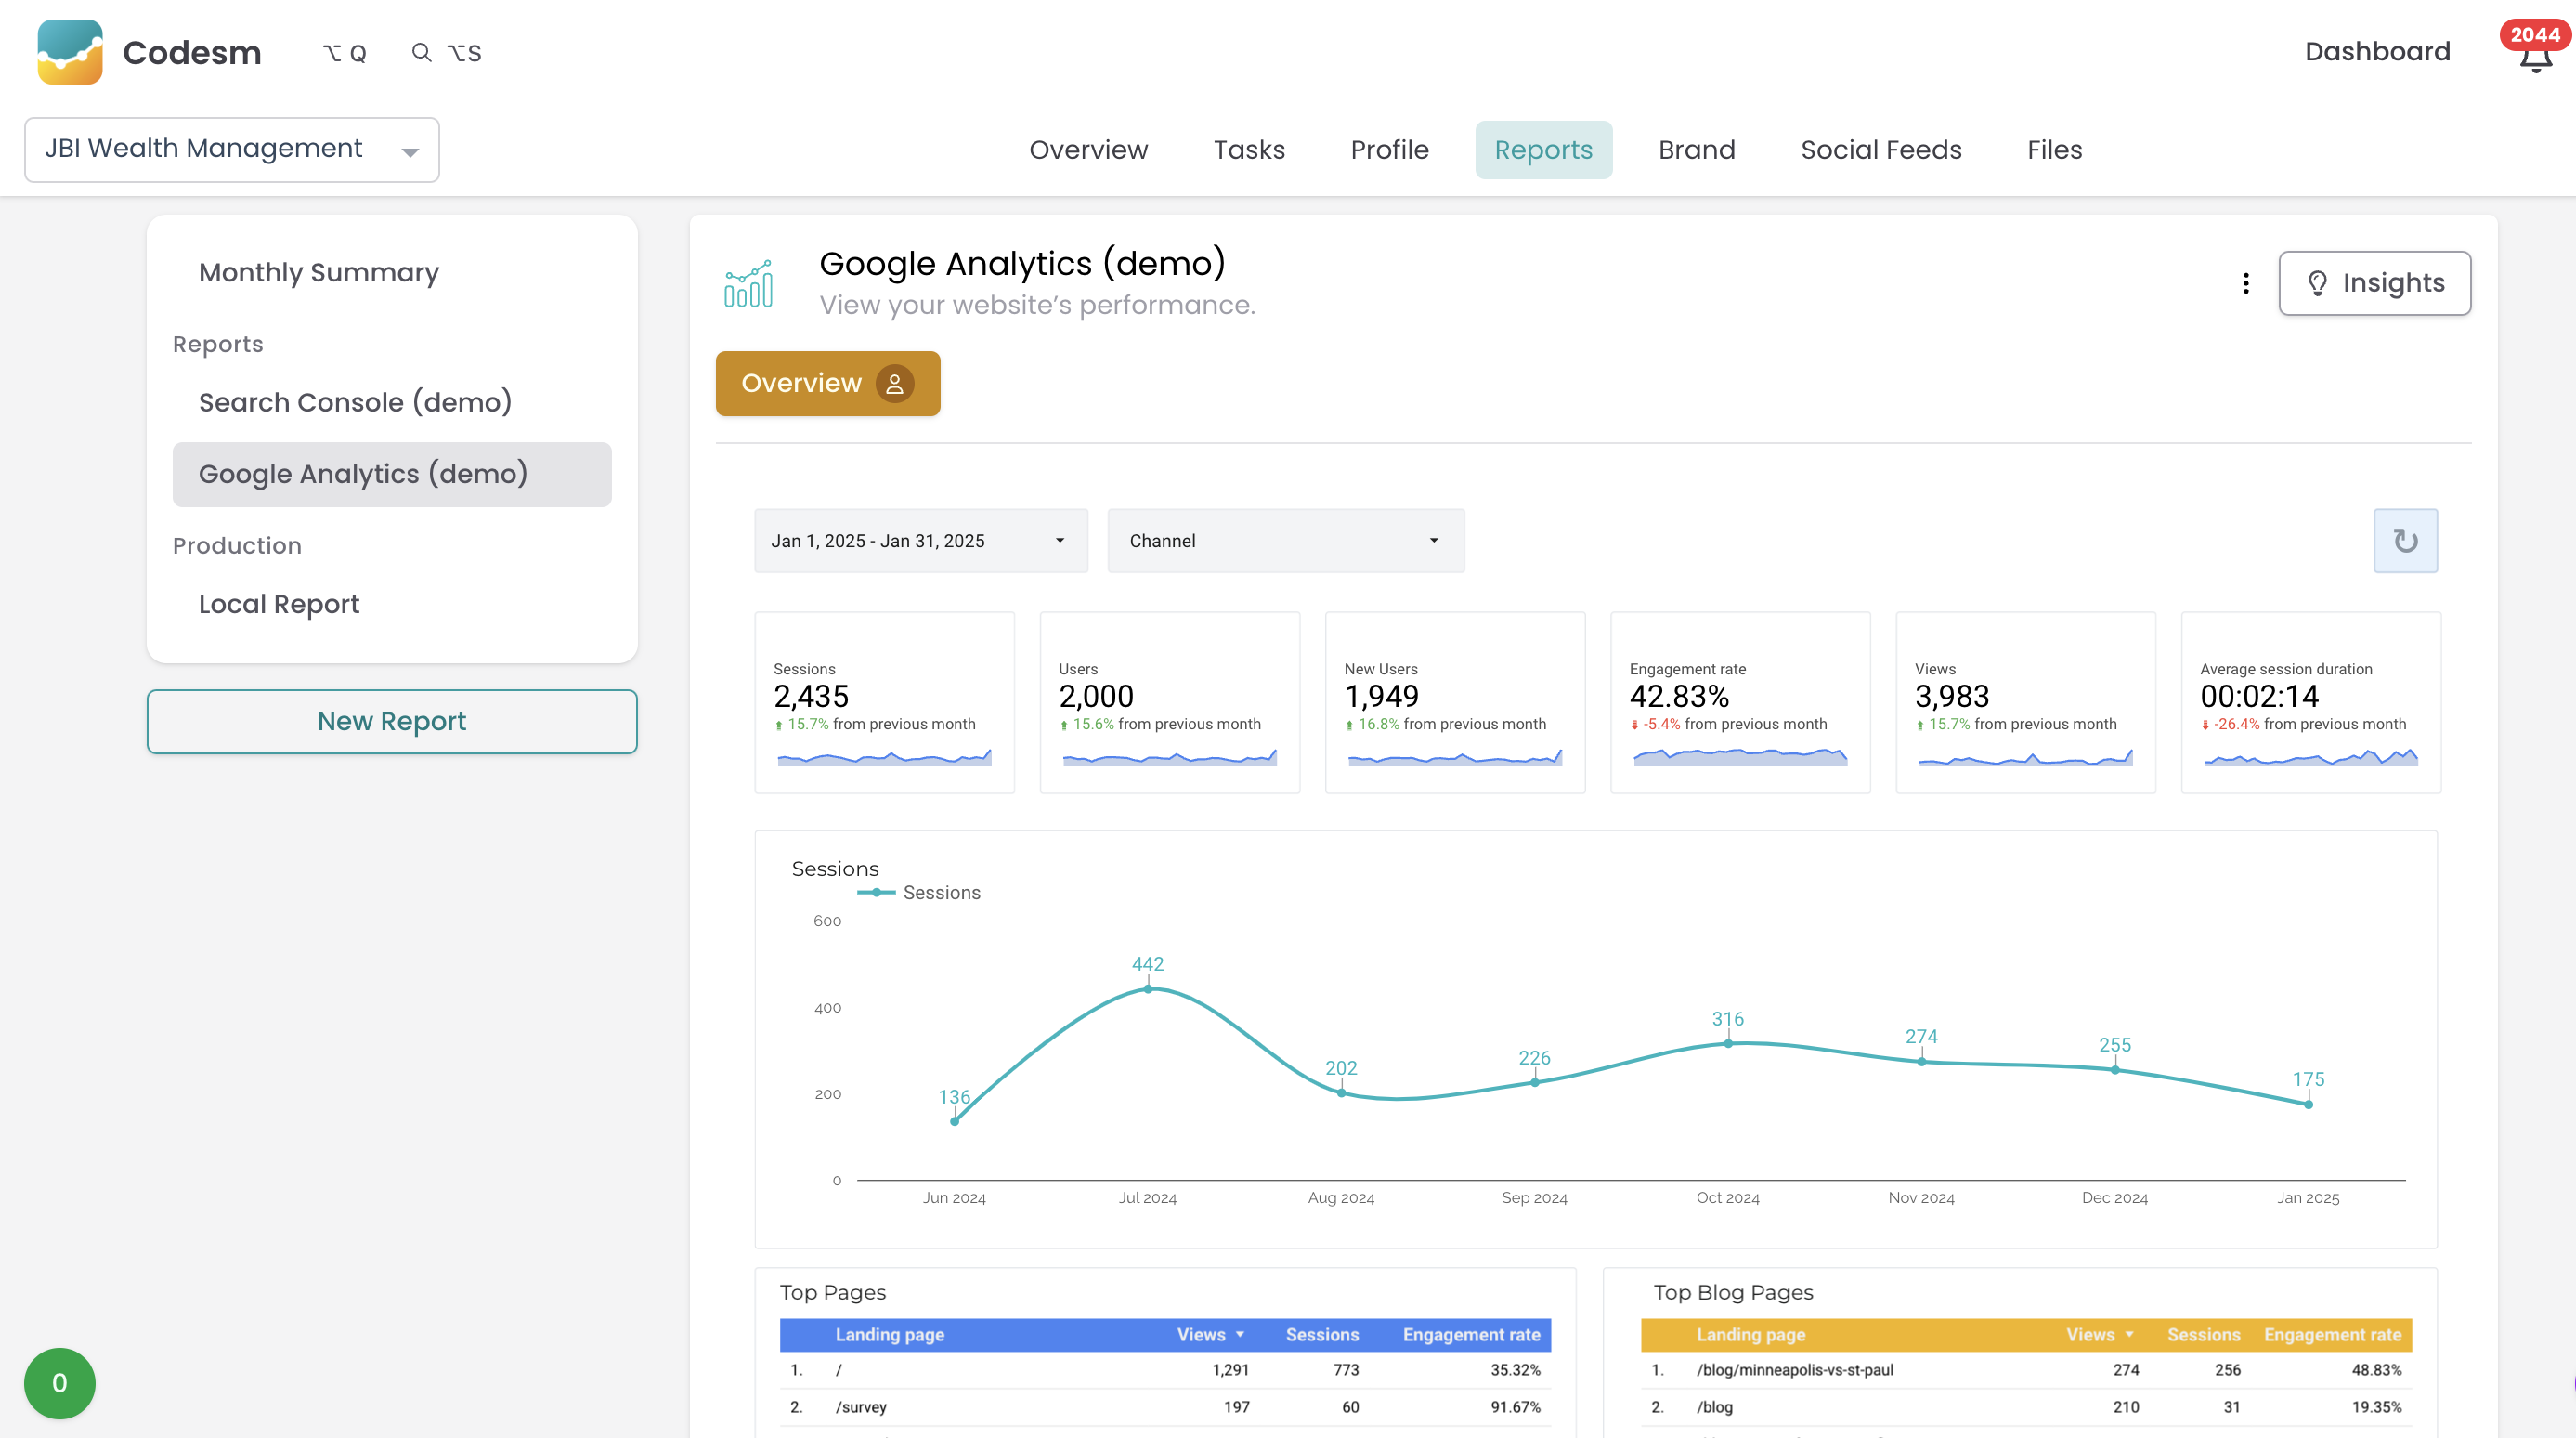Open the three-dot options menu beside Insights
Screen dimensions: 2576x1438
pyautogui.click(x=2246, y=283)
